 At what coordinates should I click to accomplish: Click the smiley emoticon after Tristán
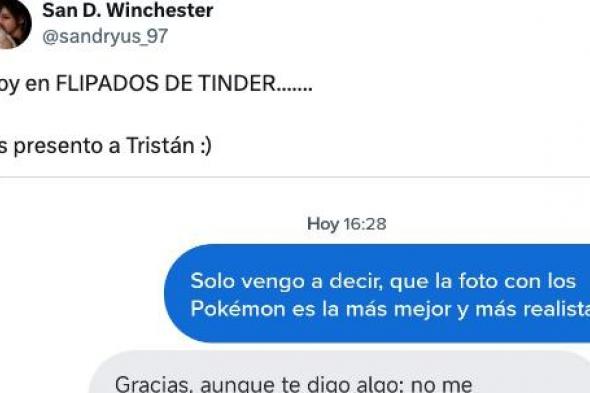[x=206, y=146]
